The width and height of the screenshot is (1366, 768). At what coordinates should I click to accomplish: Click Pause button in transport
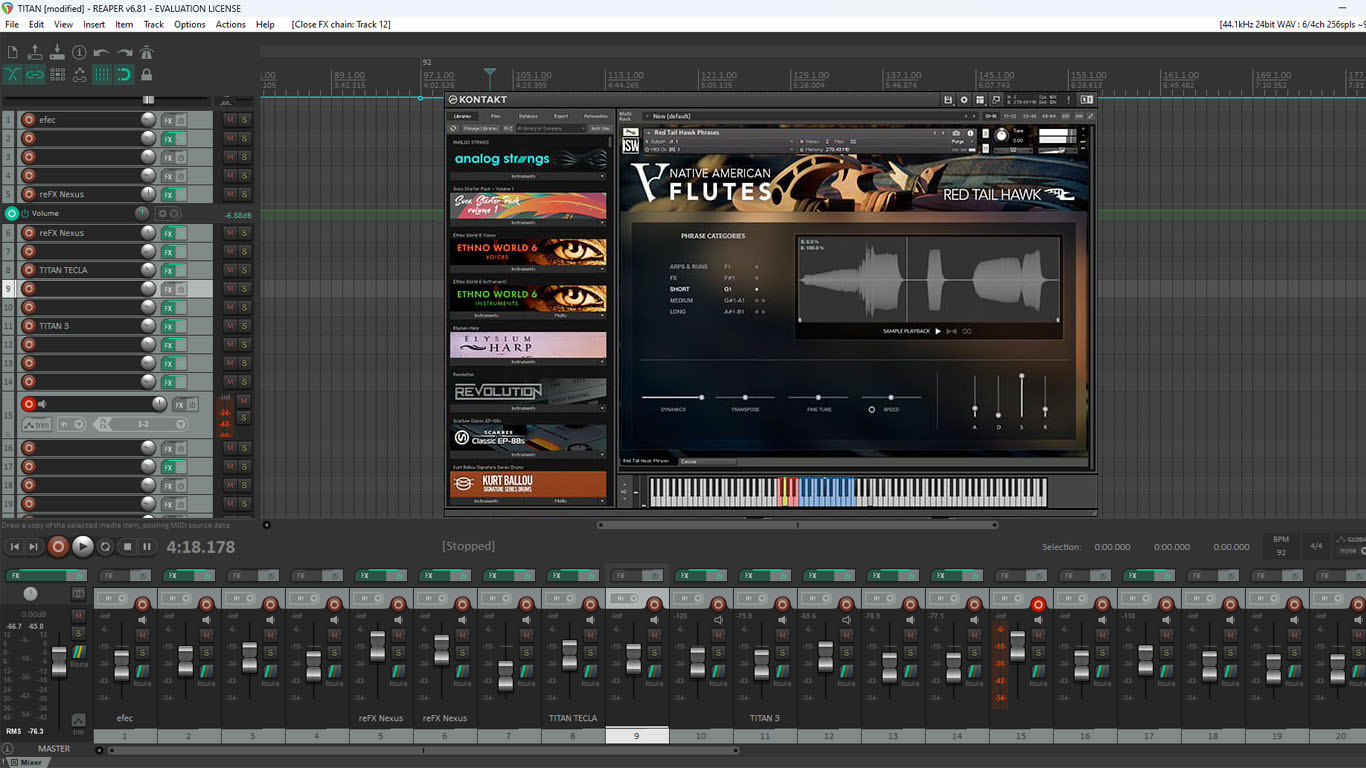click(147, 547)
